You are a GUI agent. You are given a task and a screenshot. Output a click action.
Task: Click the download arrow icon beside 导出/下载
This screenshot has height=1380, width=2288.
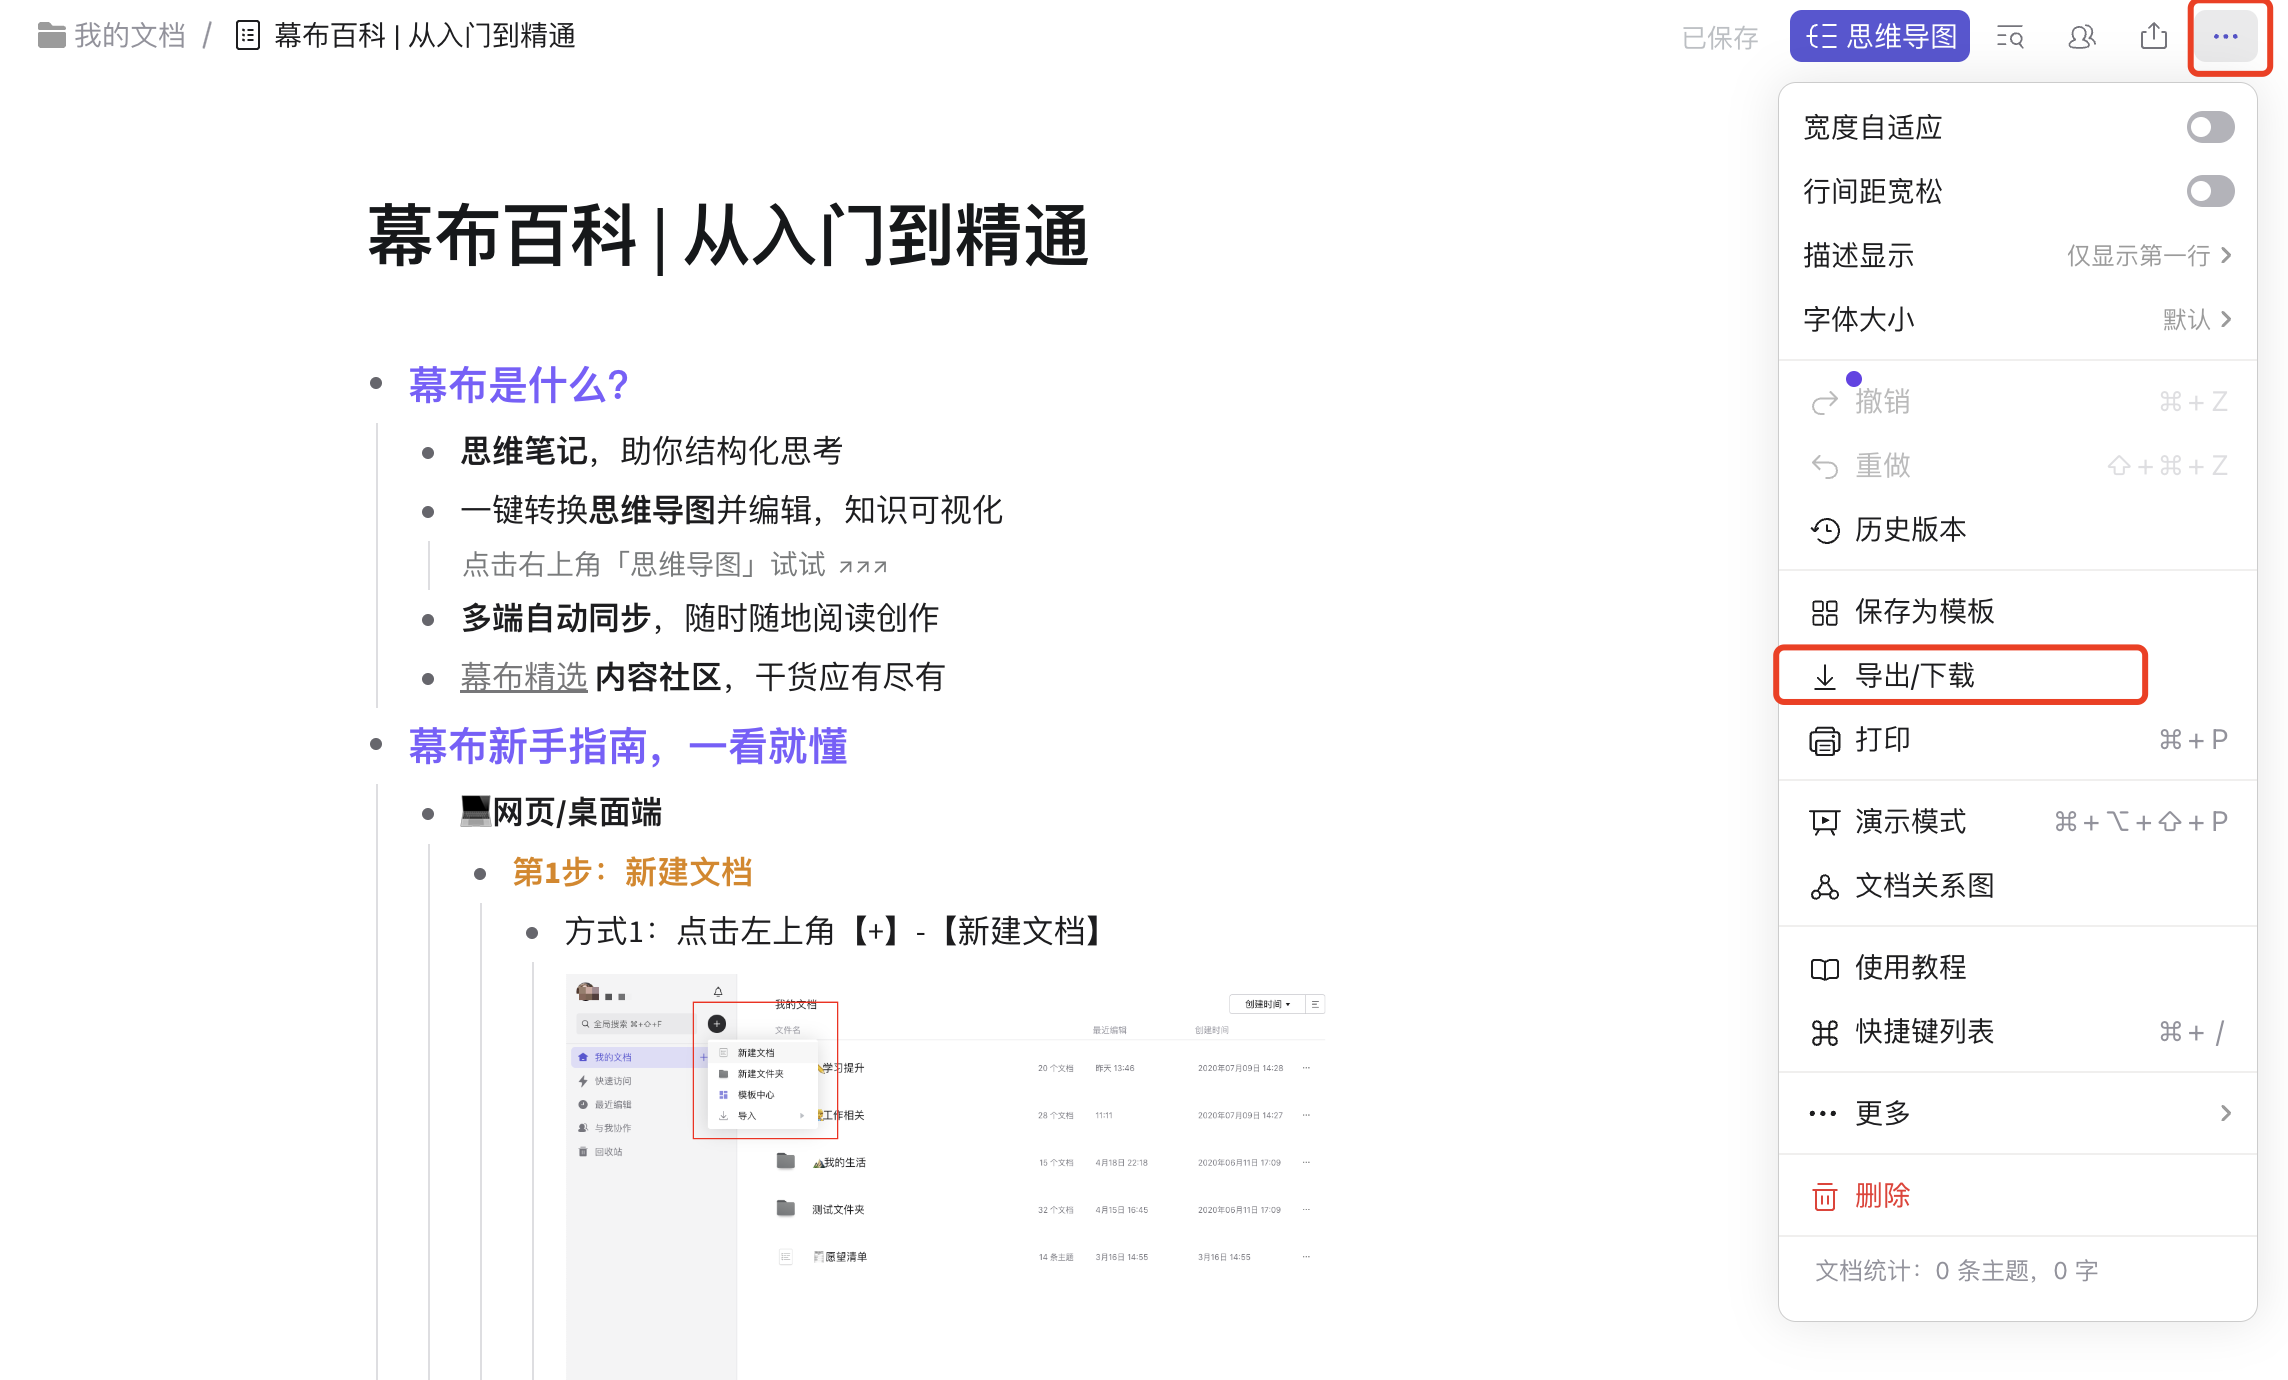(1825, 676)
